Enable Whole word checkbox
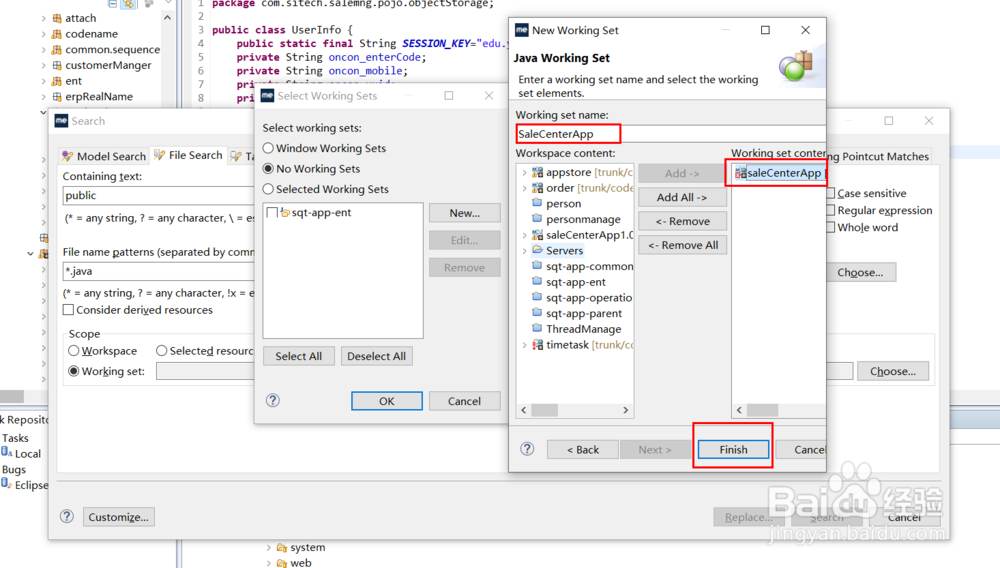Viewport: 1000px width, 568px height. (x=830, y=228)
